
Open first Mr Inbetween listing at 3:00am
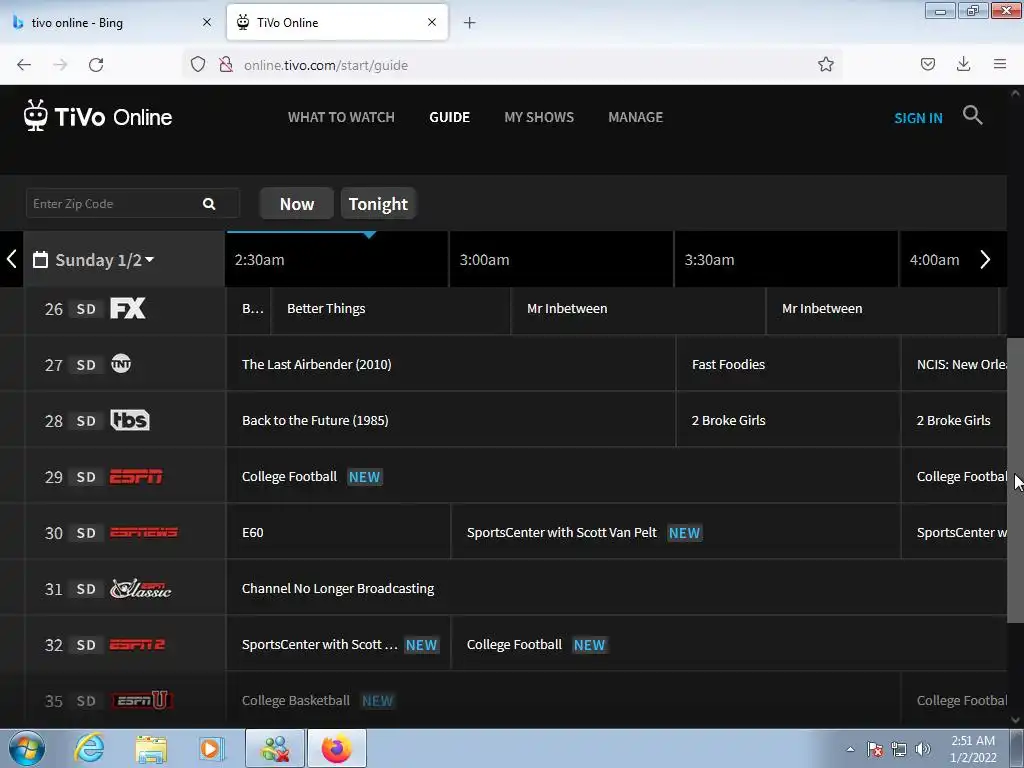(x=638, y=308)
